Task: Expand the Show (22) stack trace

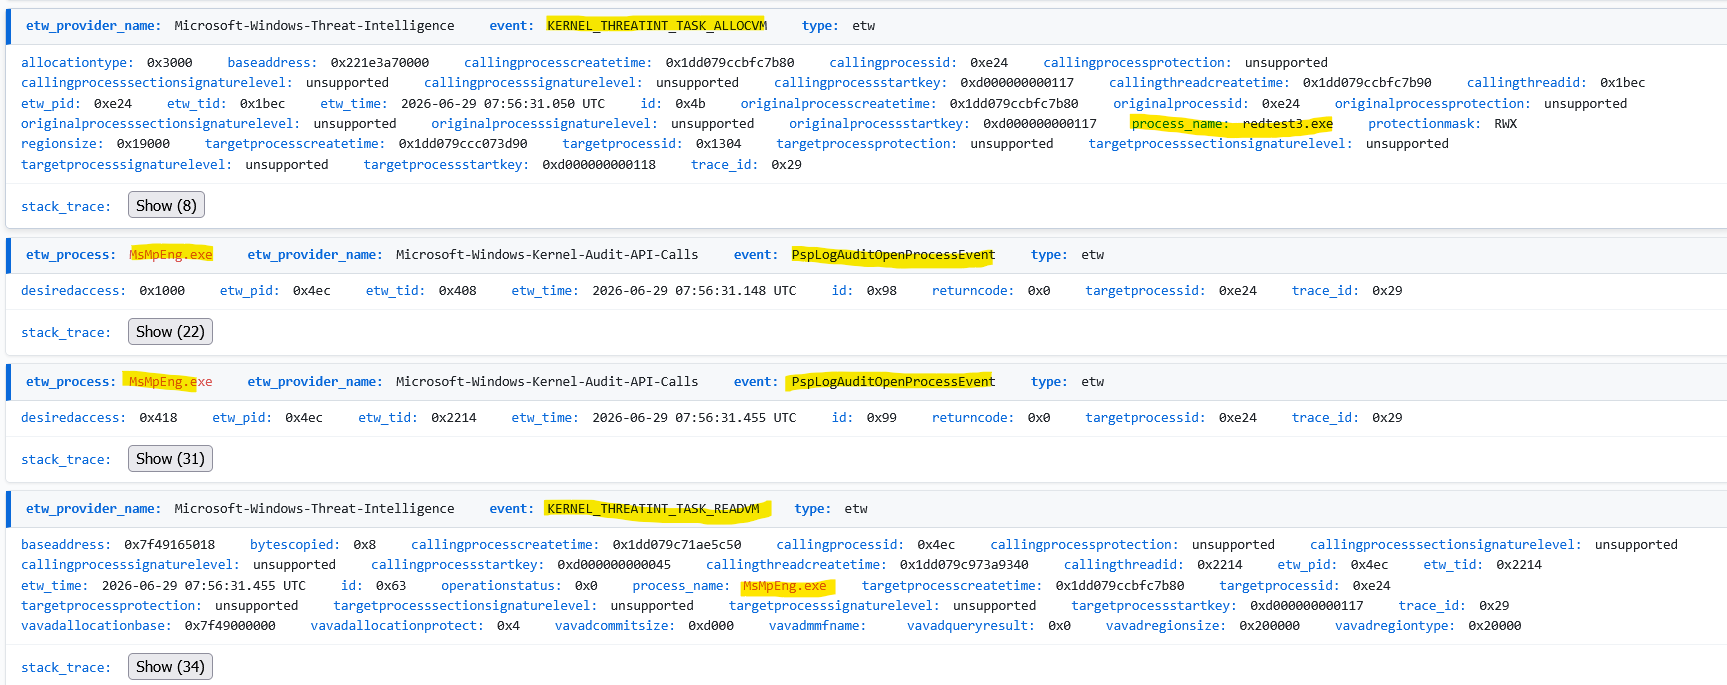Action: 170,331
